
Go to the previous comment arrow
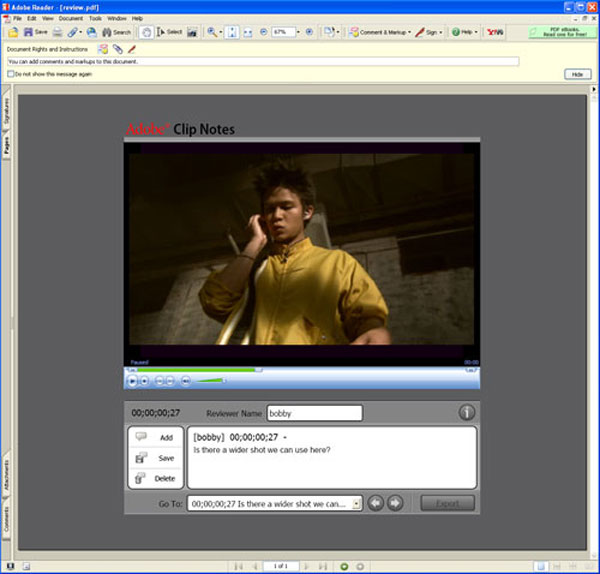pyautogui.click(x=375, y=503)
